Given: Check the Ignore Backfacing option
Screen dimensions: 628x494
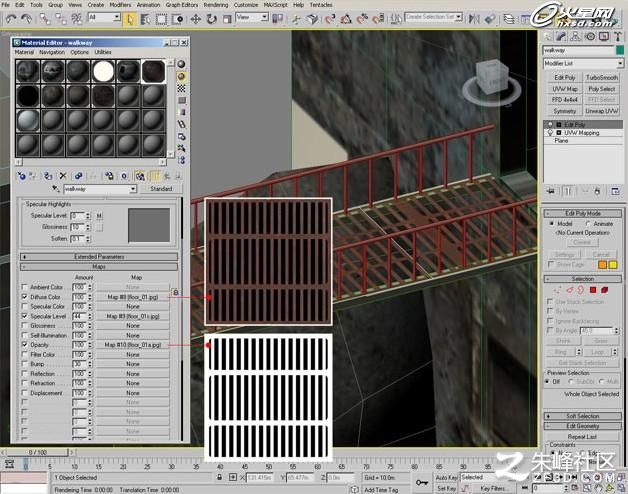Looking at the screenshot, I should point(550,321).
